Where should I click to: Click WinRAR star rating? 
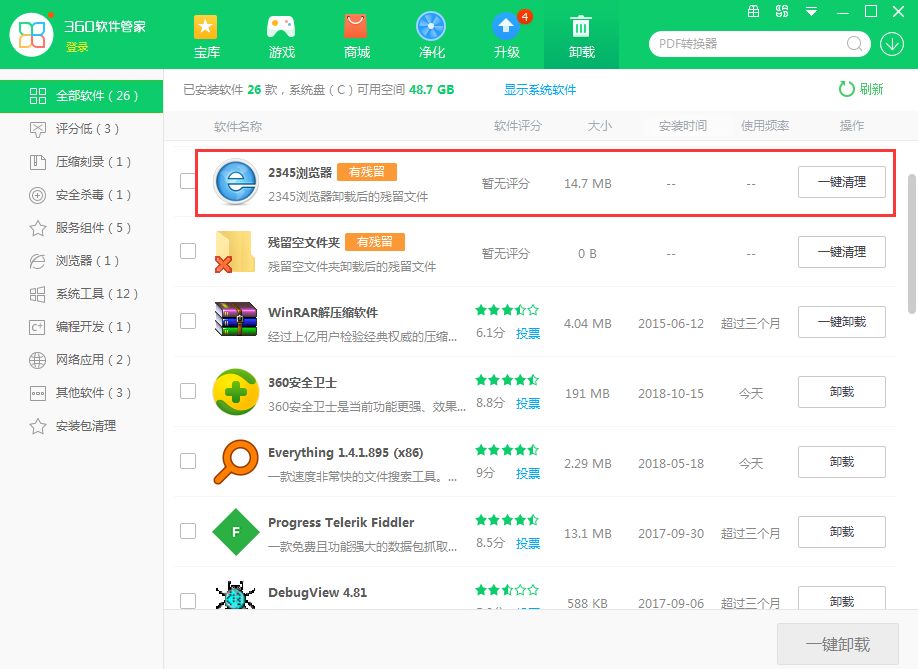click(507, 310)
